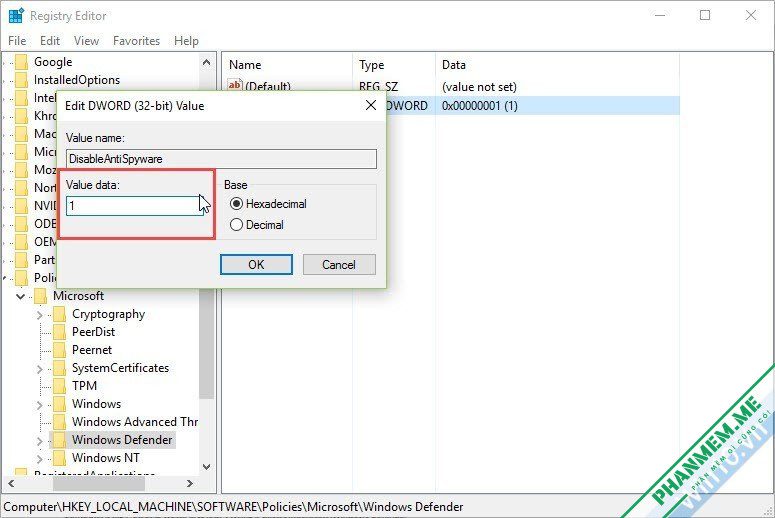Screen dimensions: 775x518
Task: Open the Edit menu
Action: click(50, 41)
